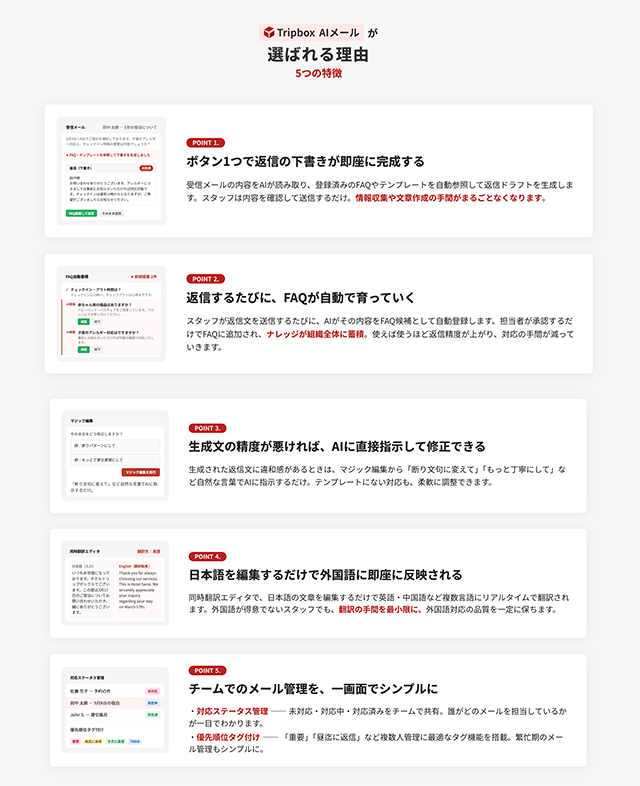
Task: Click the POINT 1 mail mockup thumbnail
Action: (111, 171)
